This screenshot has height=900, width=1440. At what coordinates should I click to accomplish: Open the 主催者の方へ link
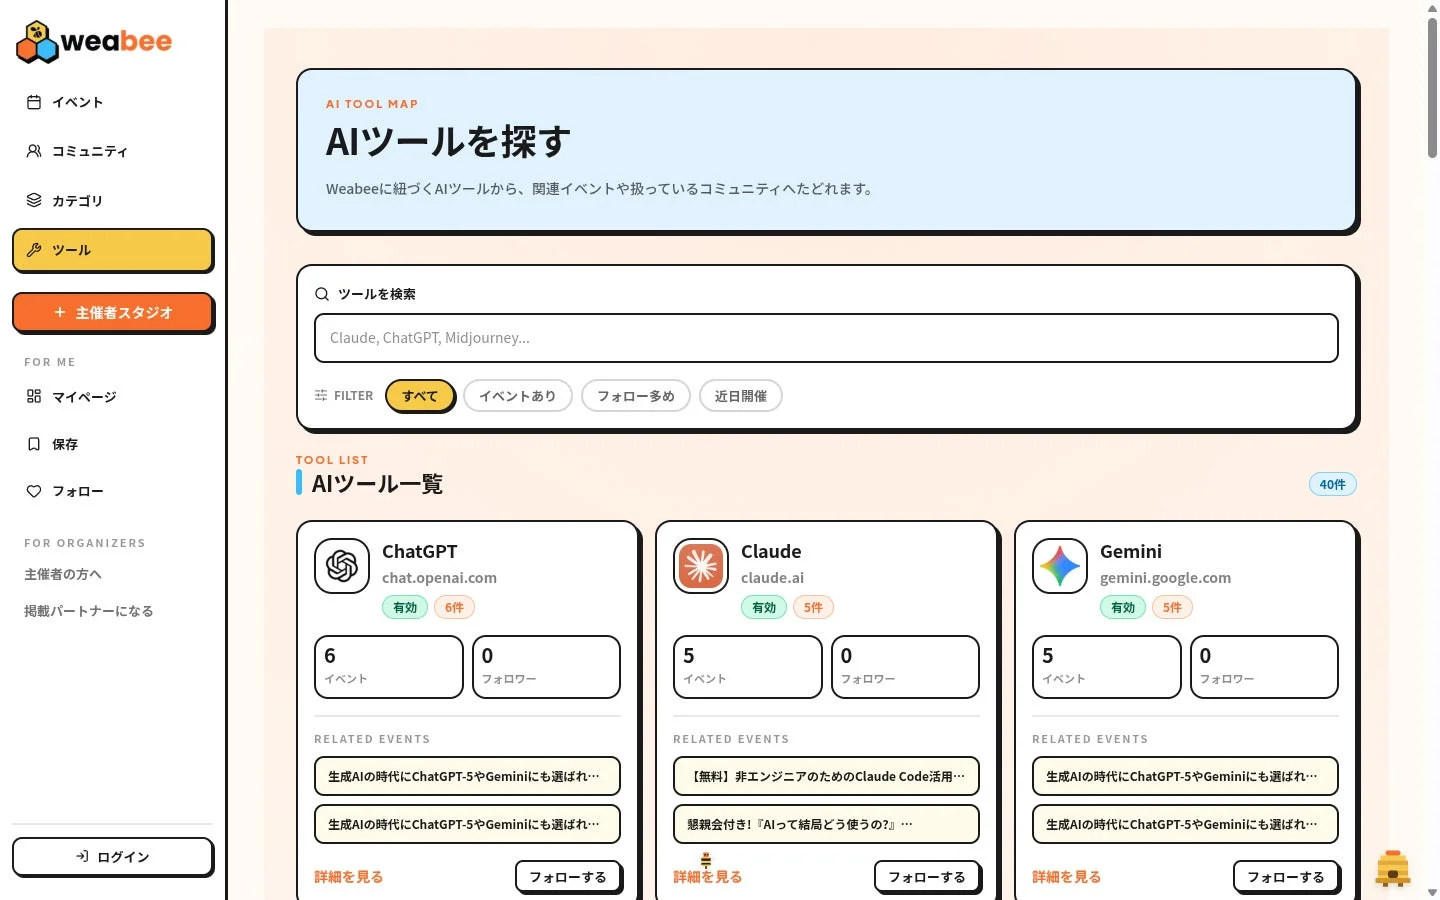(x=63, y=574)
